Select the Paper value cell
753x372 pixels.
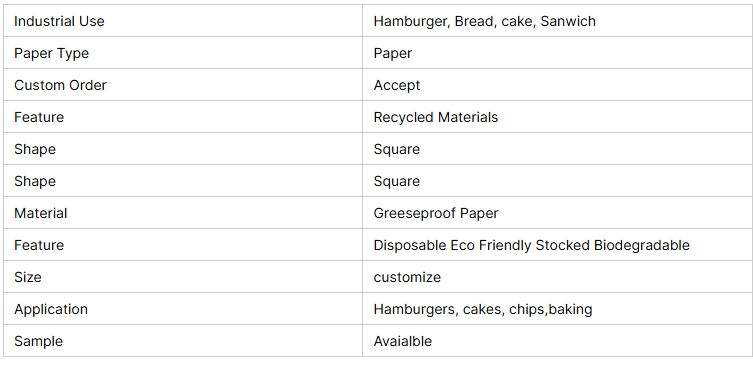pos(558,53)
